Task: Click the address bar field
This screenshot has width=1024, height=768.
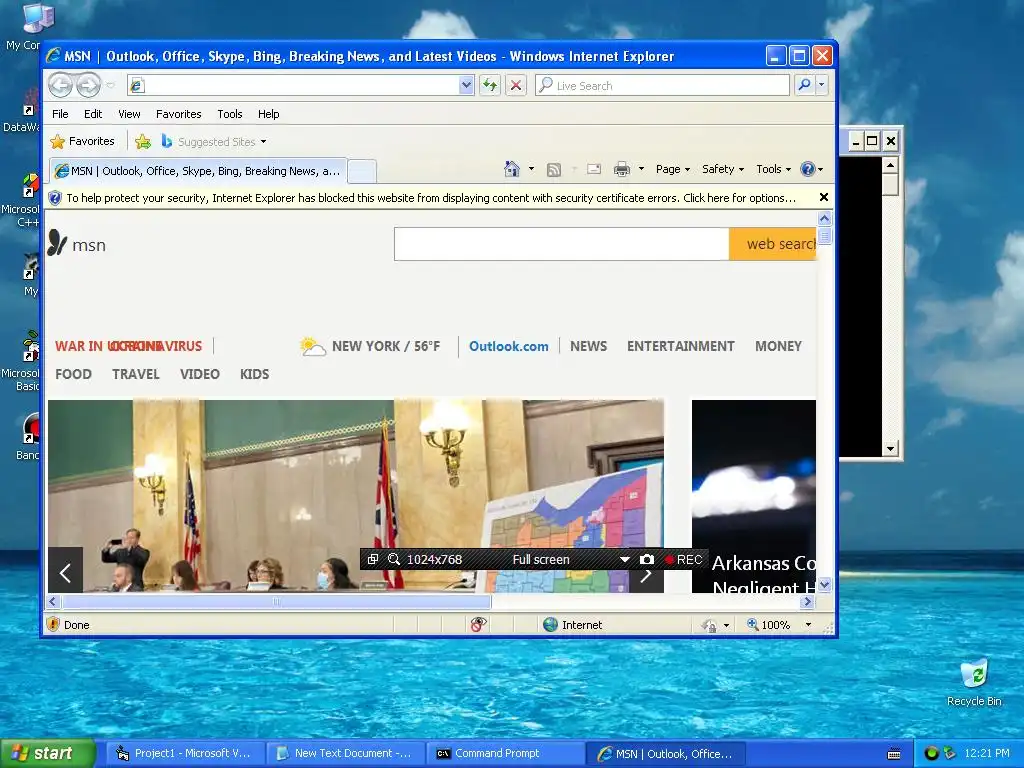Action: point(293,85)
